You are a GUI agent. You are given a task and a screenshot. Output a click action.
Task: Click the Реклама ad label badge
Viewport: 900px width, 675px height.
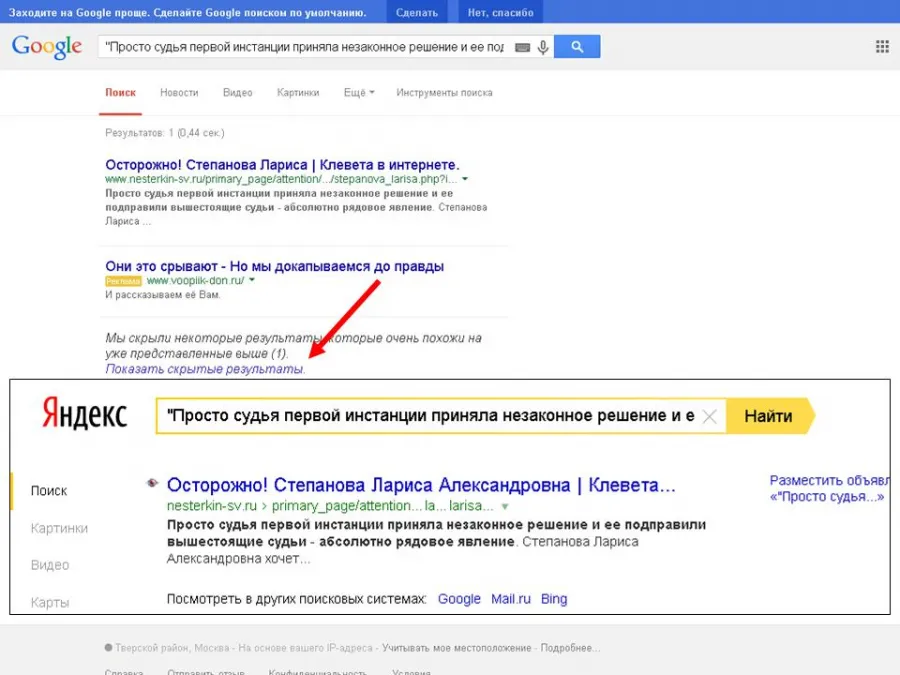click(x=123, y=281)
